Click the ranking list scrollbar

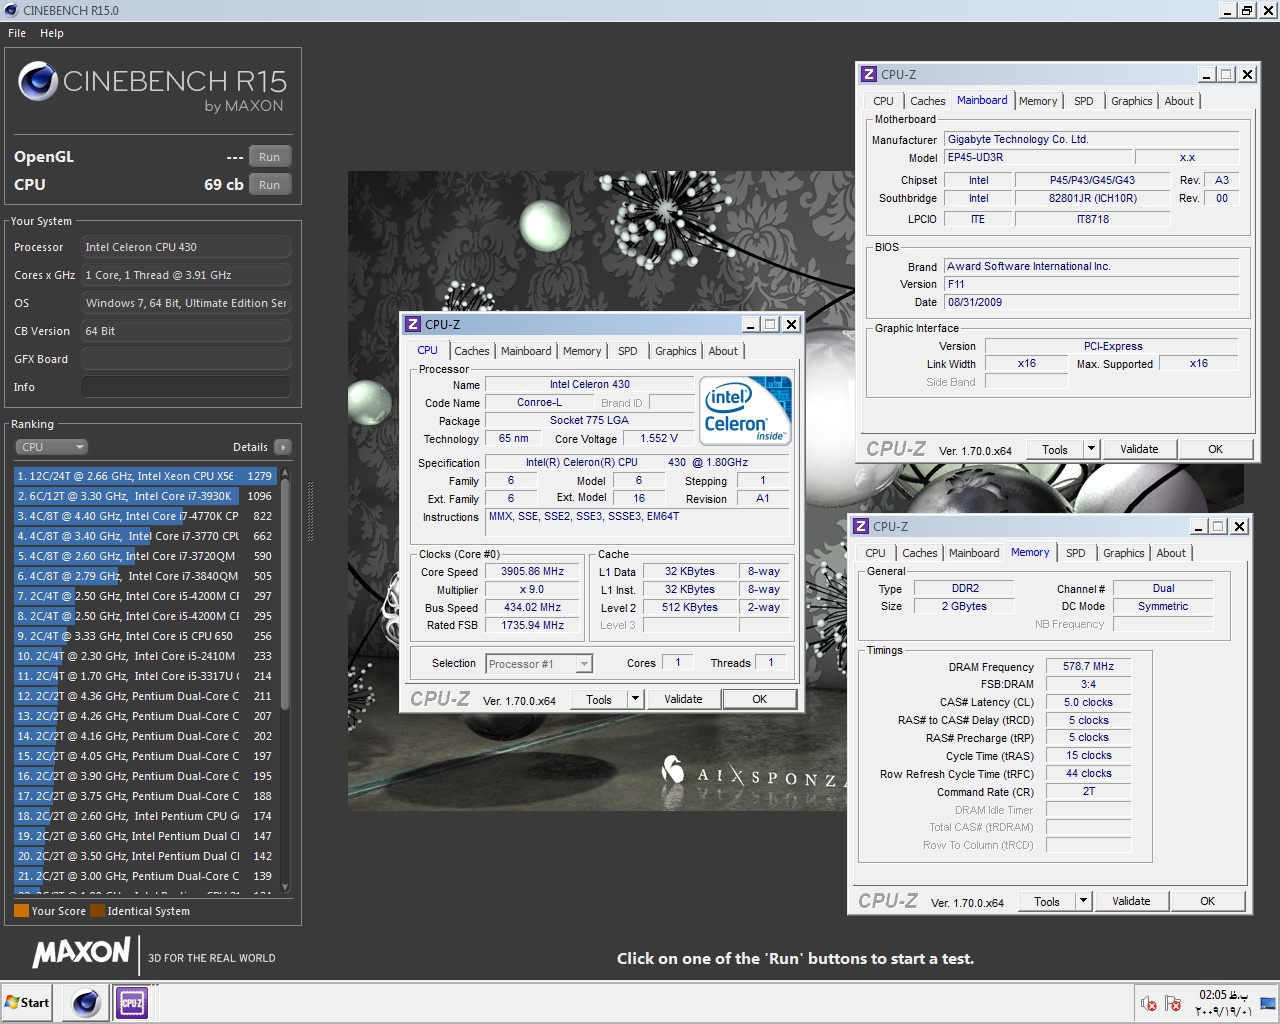click(x=285, y=595)
